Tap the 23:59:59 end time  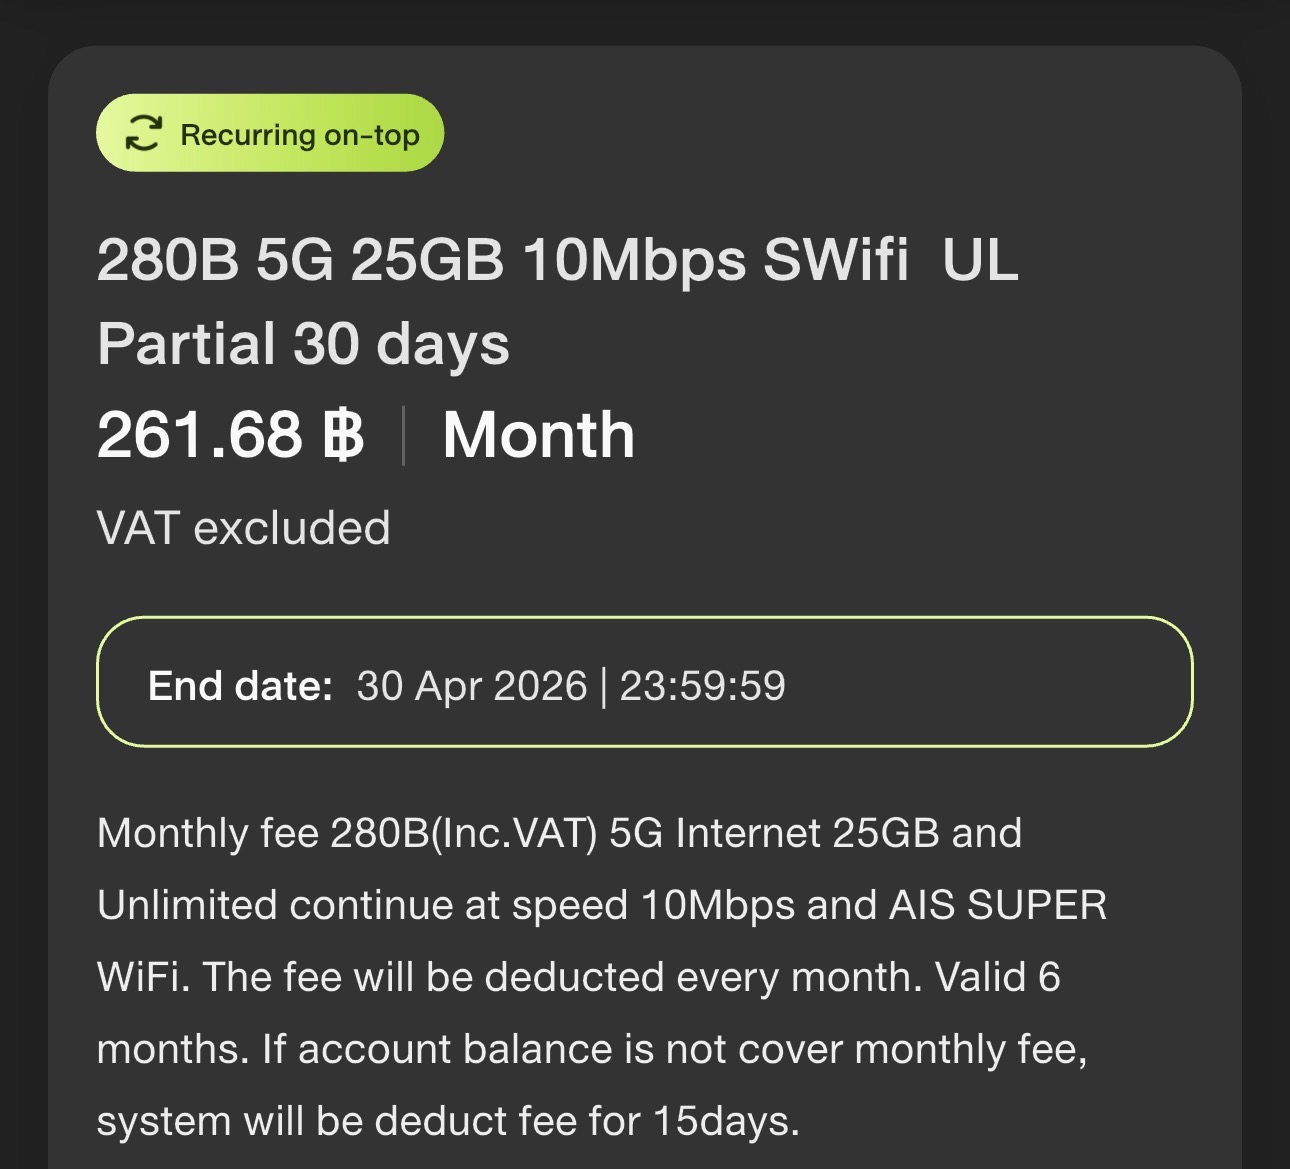coord(702,686)
